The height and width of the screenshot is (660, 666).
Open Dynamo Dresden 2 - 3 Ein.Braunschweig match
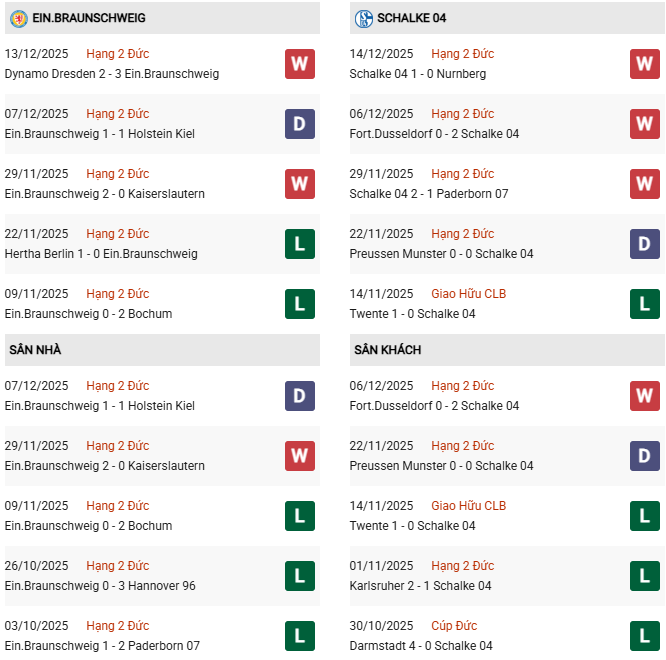[112, 74]
